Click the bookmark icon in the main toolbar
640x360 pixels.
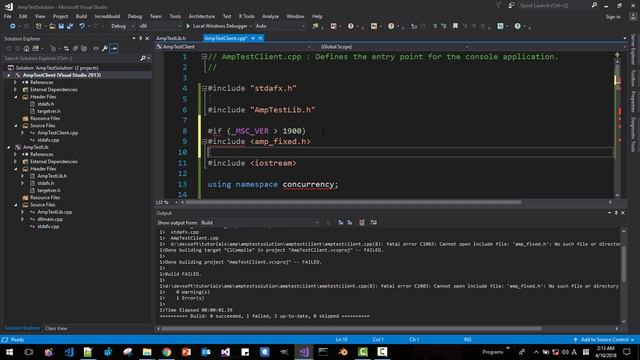point(455,26)
